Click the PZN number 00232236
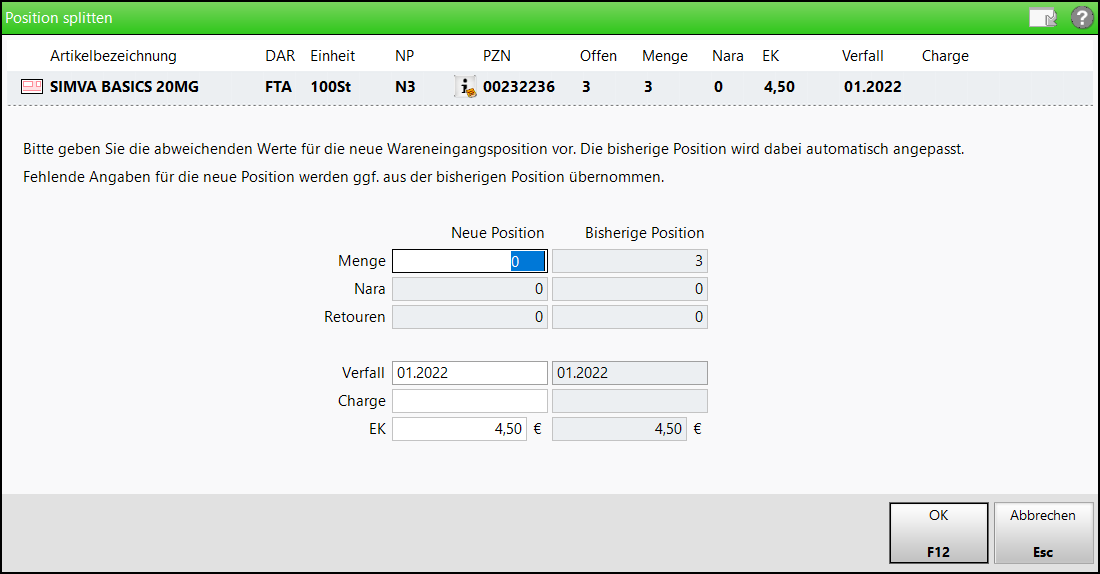 point(519,87)
